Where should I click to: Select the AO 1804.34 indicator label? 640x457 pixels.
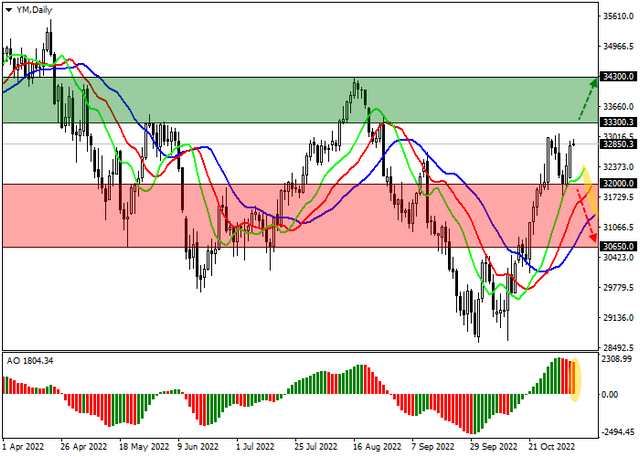(x=30, y=361)
